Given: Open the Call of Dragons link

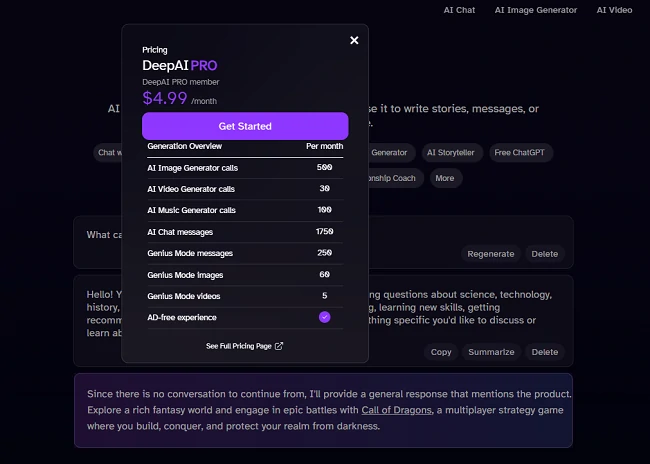Looking at the screenshot, I should pos(396,410).
